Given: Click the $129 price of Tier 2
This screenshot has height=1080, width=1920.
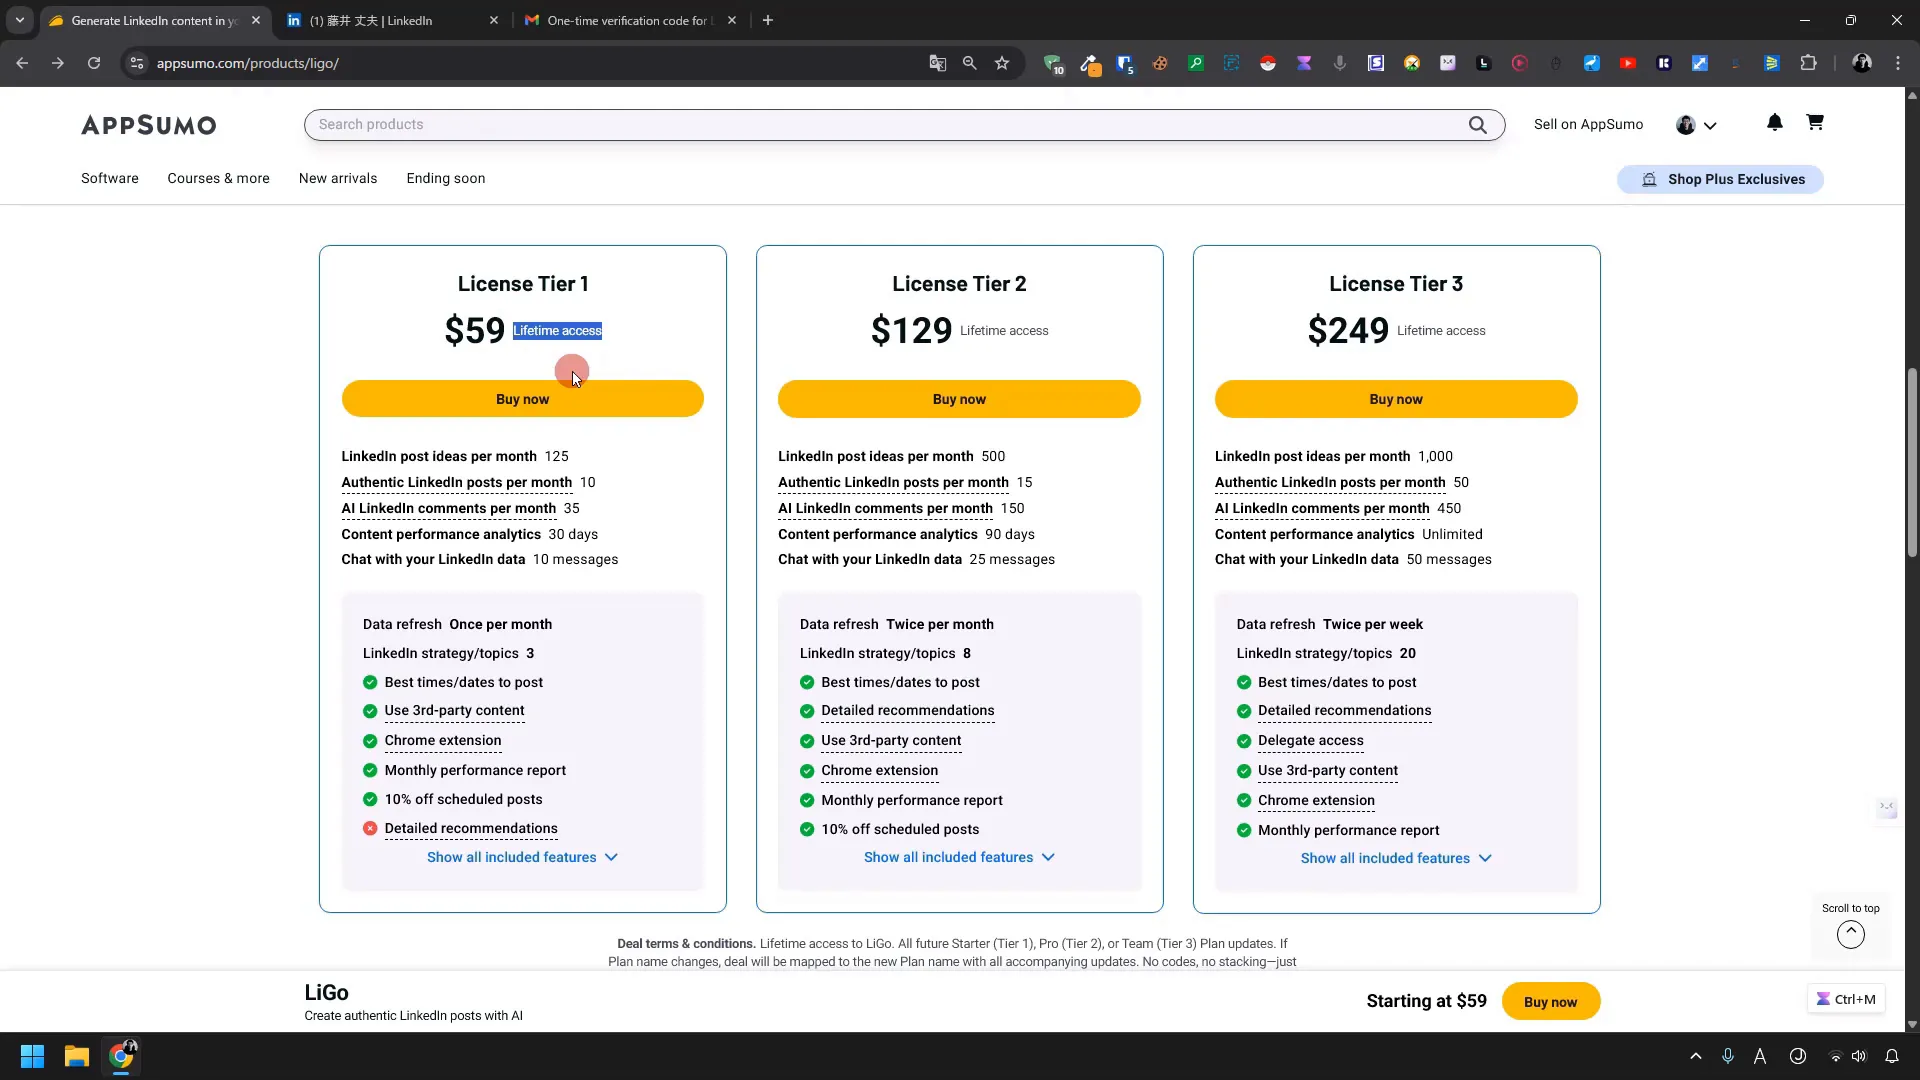Looking at the screenshot, I should 911,330.
